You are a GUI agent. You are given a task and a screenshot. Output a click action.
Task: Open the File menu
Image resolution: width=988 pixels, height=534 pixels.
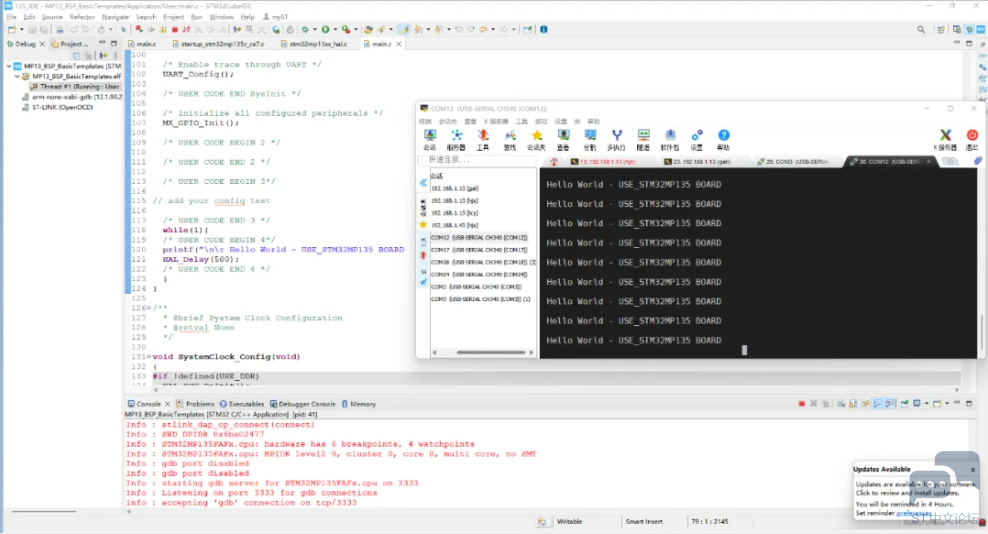pos(11,17)
